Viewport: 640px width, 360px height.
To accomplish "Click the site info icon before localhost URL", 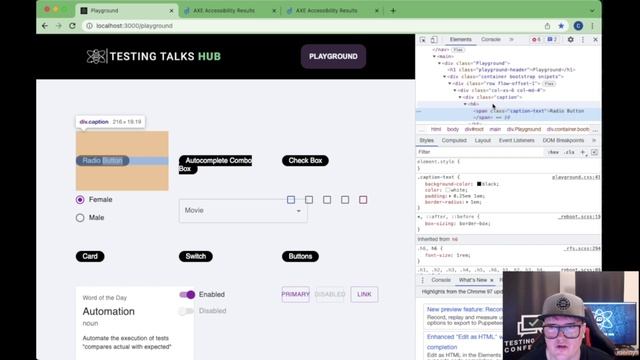I will point(89,26).
